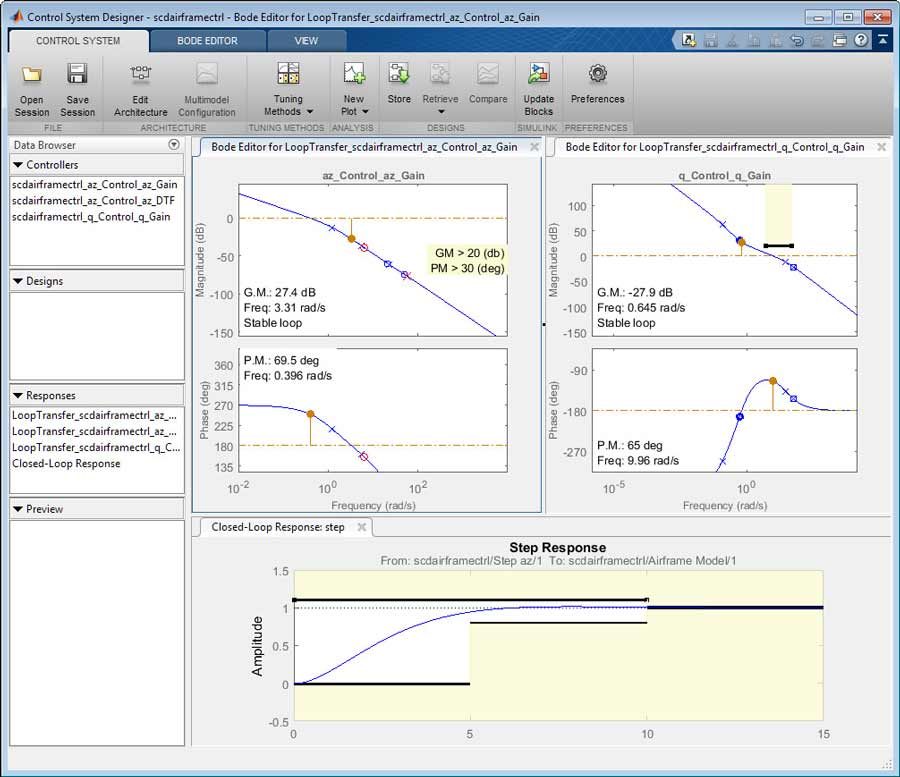Switch to the BODE EDITOR ribbon tab
Viewport: 900px width, 777px height.
click(x=207, y=41)
